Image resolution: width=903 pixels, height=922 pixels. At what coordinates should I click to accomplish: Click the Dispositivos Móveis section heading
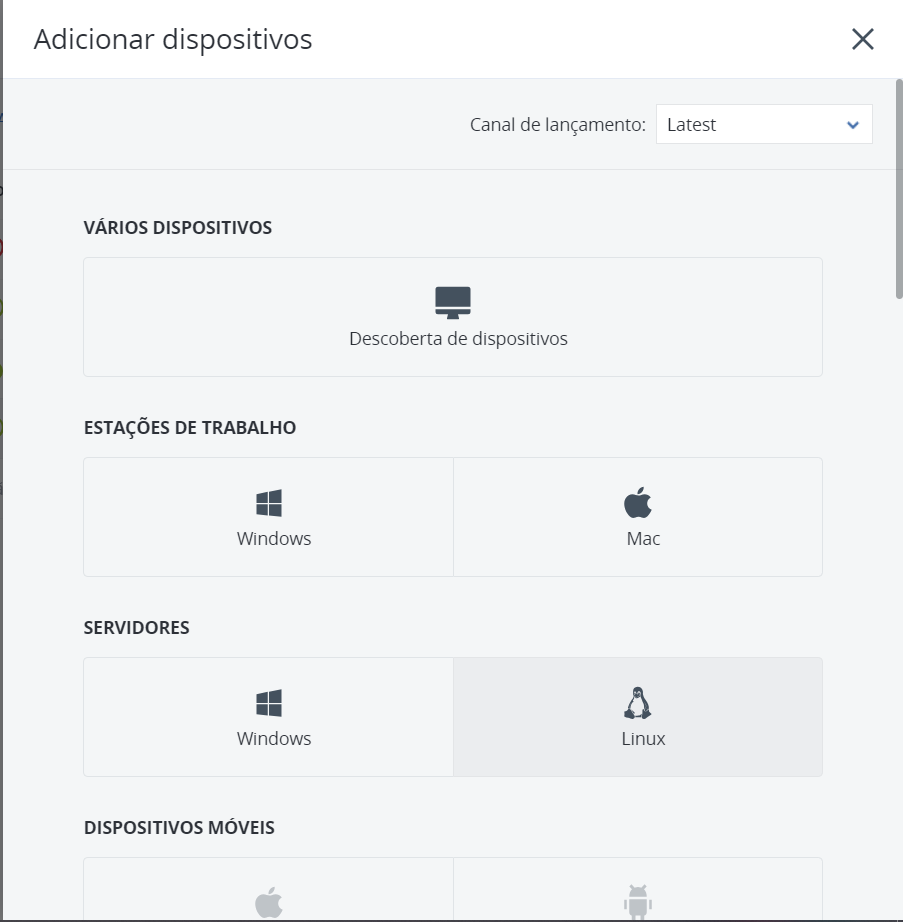(179, 827)
